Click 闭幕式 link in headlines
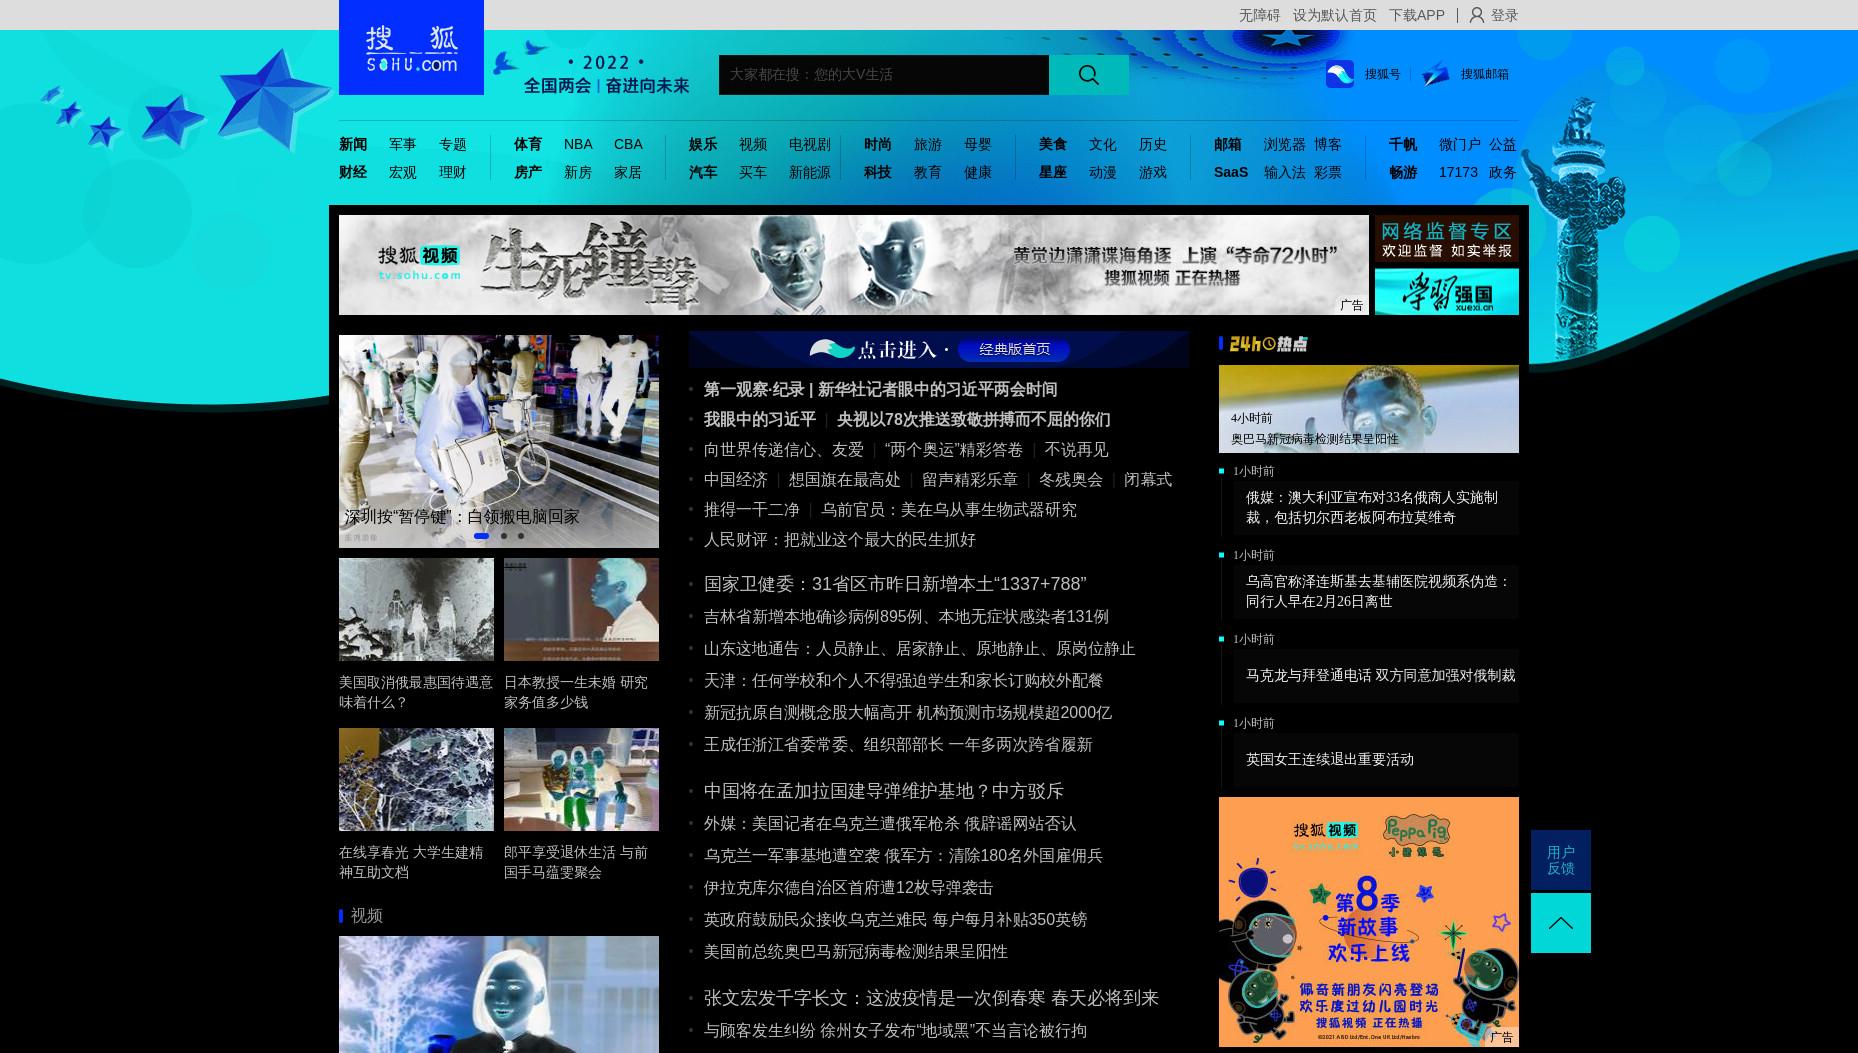Image resolution: width=1858 pixels, height=1053 pixels. click(1148, 480)
